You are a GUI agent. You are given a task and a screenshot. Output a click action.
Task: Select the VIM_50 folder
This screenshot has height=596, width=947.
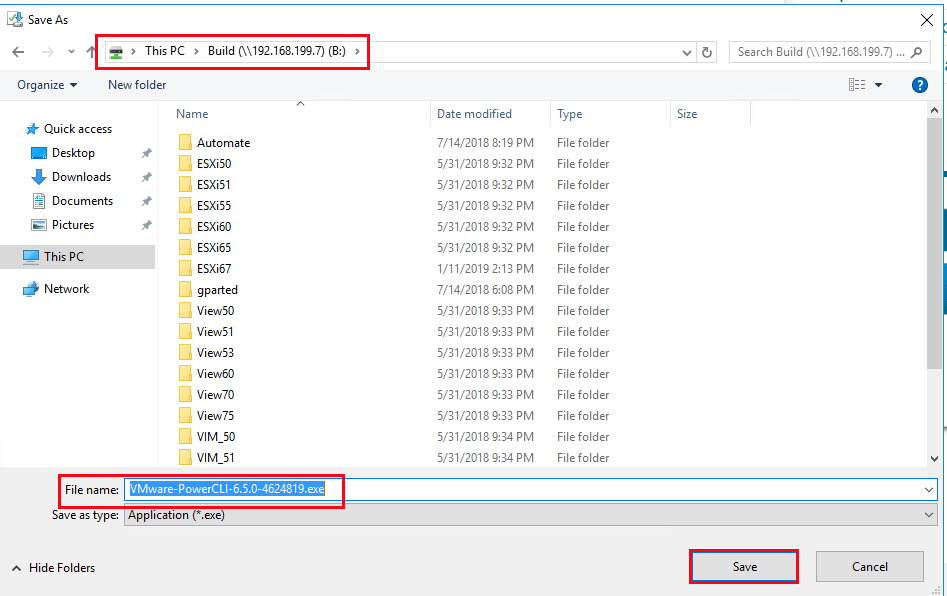coord(216,437)
